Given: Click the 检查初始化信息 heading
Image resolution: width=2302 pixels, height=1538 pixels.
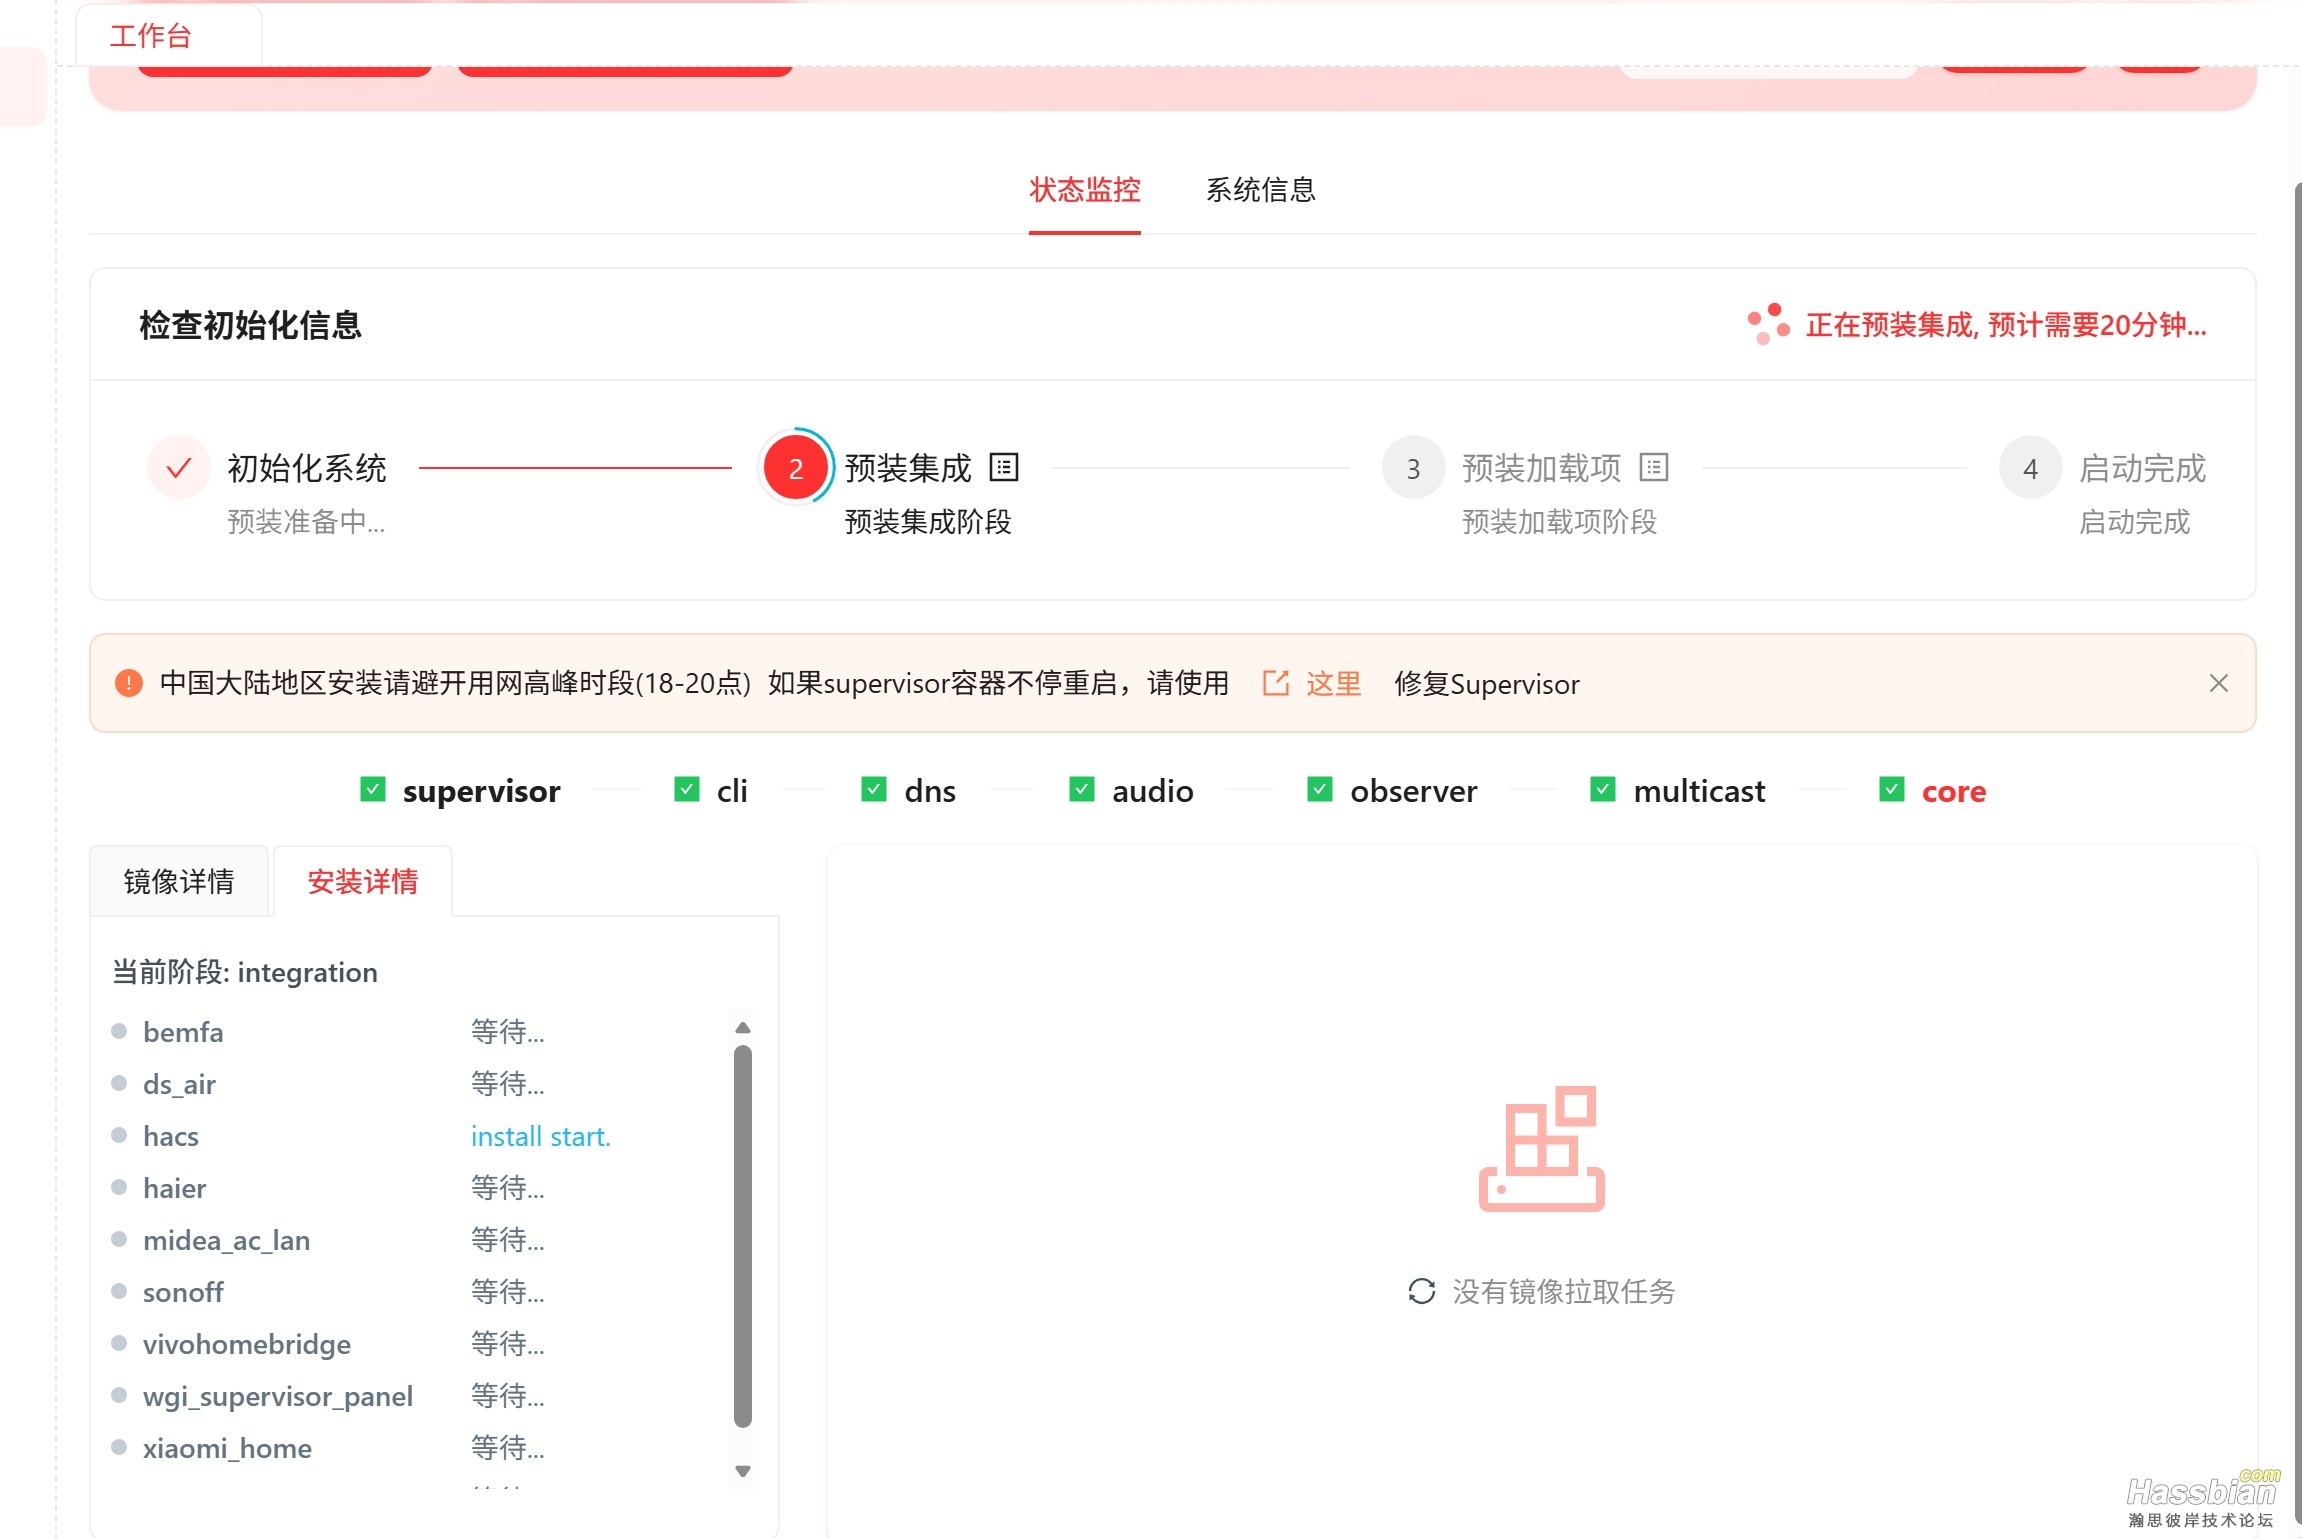Looking at the screenshot, I should (251, 325).
